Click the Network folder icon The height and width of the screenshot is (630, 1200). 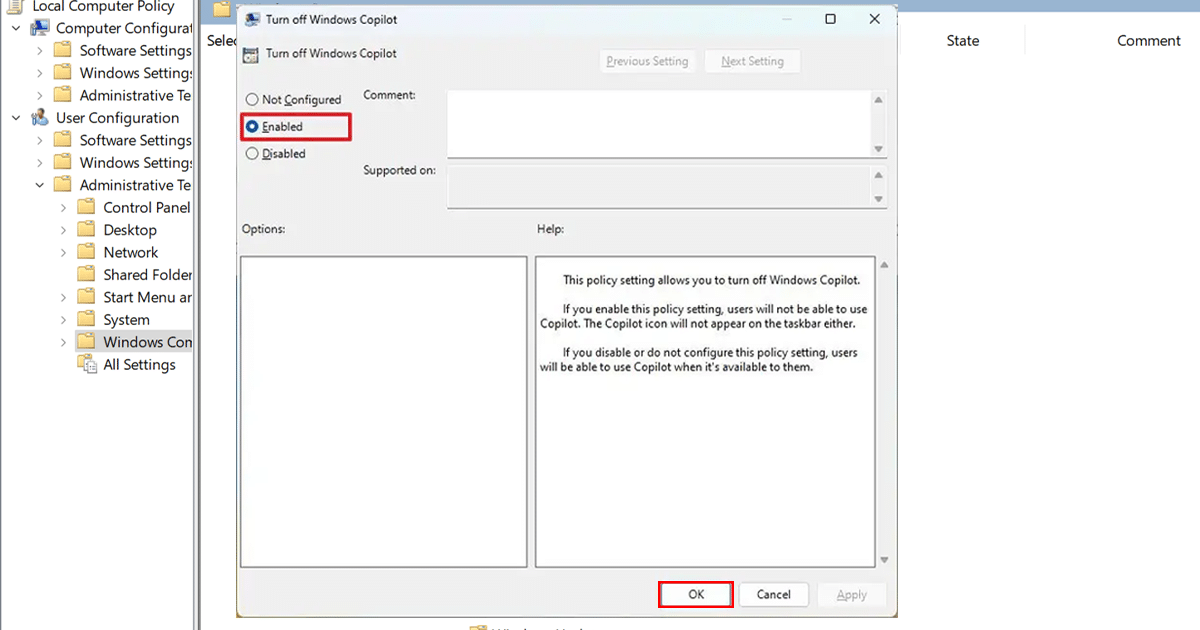[x=87, y=252]
